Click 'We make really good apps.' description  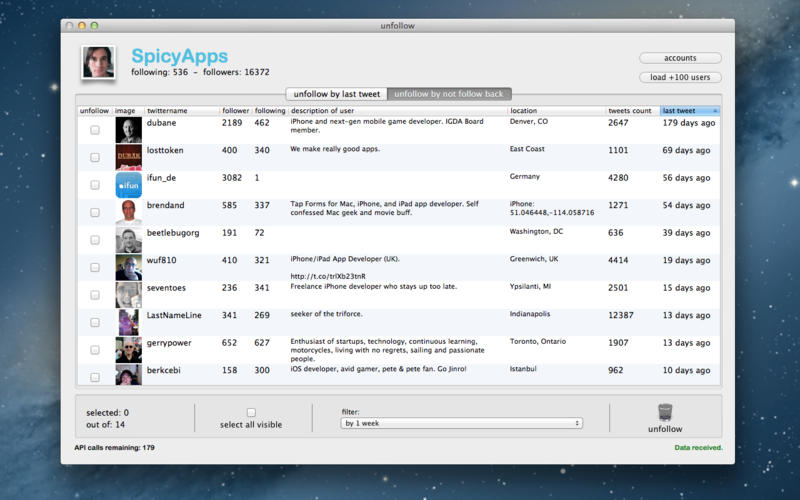coord(335,149)
